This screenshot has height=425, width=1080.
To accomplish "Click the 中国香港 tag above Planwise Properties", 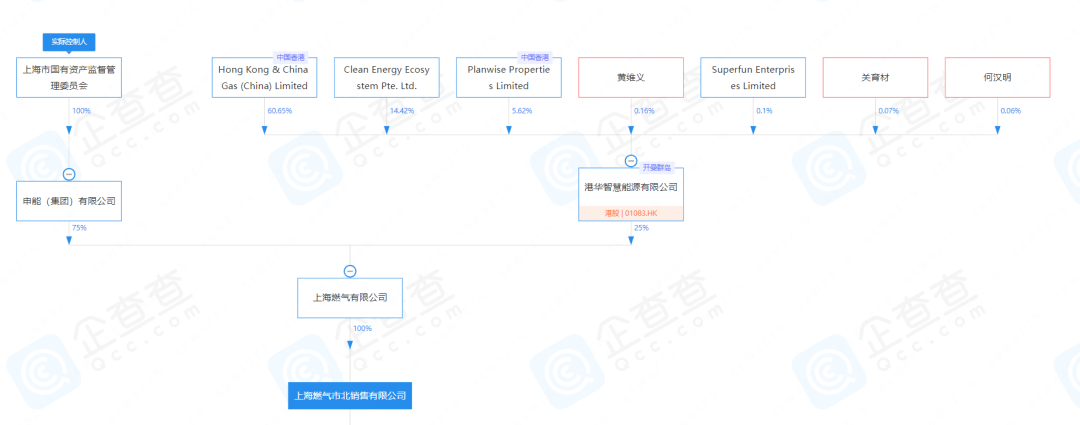I will [x=534, y=57].
